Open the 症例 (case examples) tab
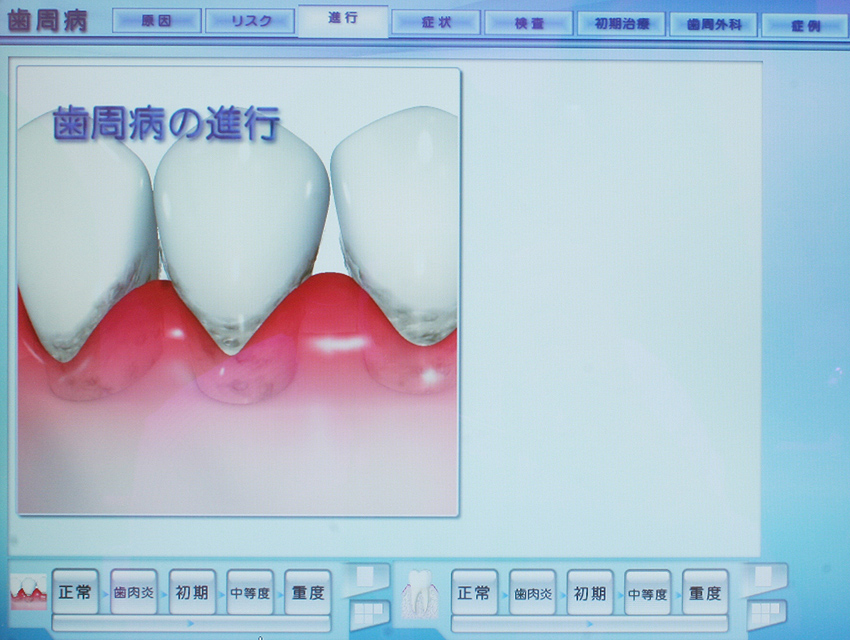The image size is (850, 640). point(804,25)
